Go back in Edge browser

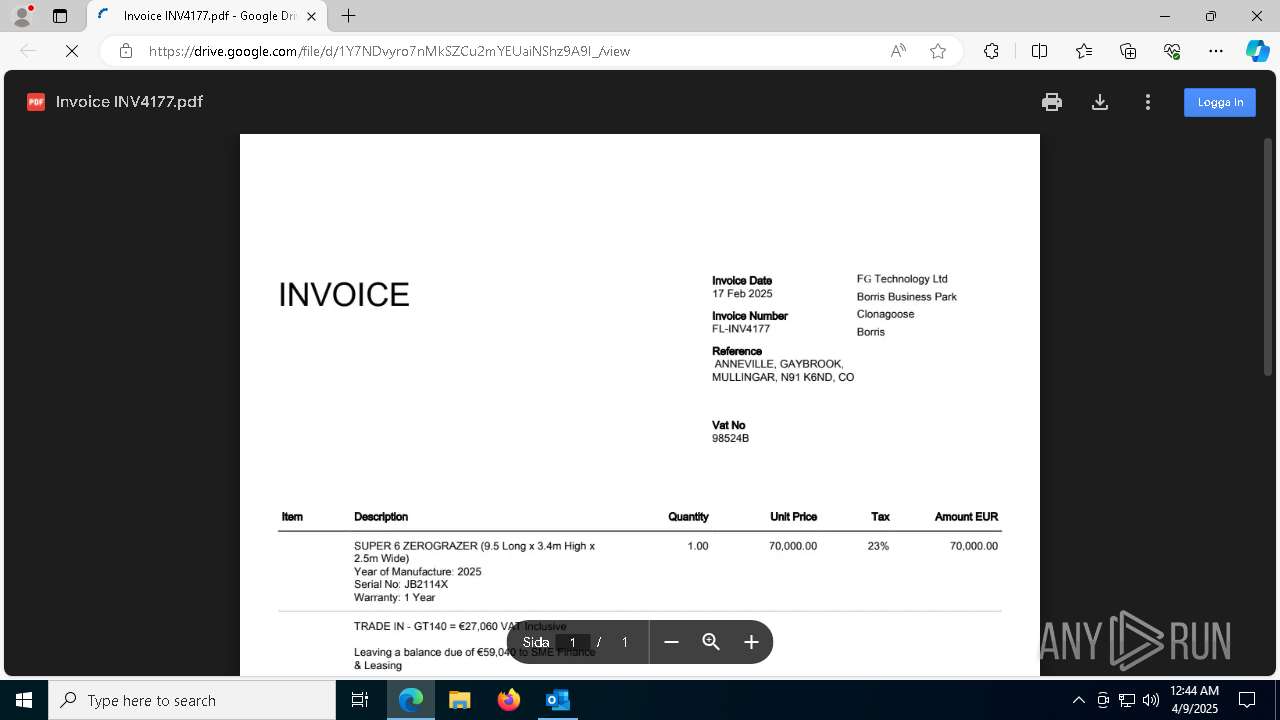[x=28, y=51]
